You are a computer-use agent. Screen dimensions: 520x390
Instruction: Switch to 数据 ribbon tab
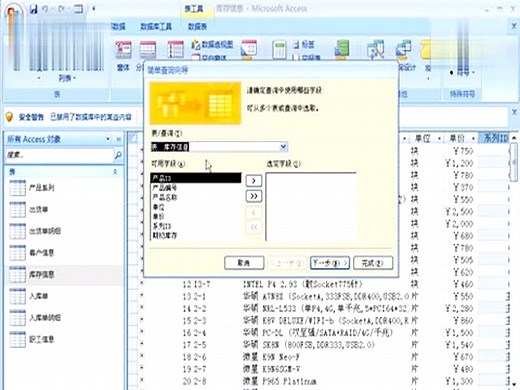(118, 26)
